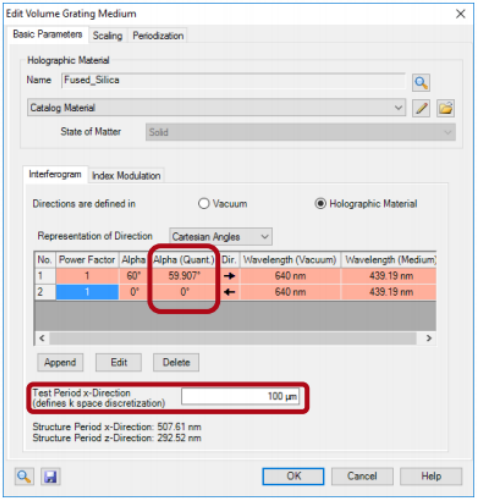477x499 pixels.
Task: Click the magnifier icon beside material name
Action: [x=421, y=82]
